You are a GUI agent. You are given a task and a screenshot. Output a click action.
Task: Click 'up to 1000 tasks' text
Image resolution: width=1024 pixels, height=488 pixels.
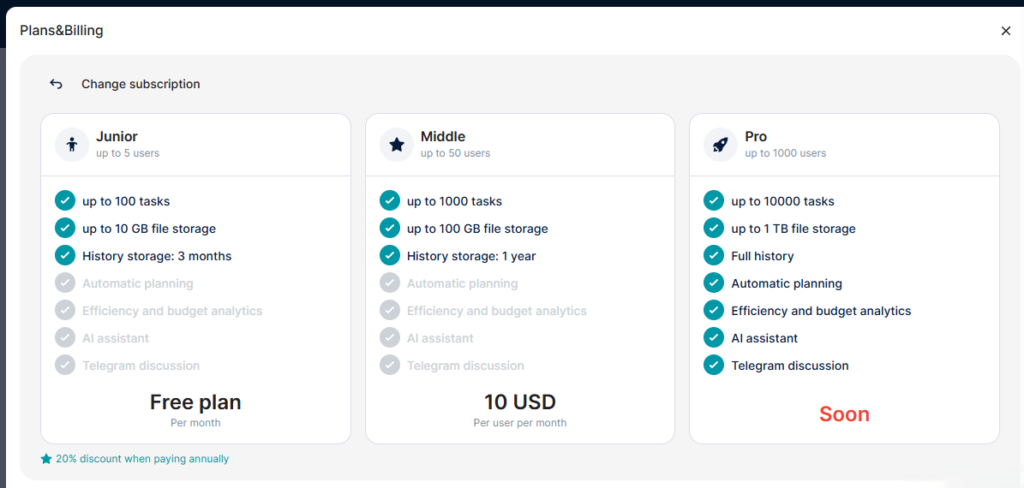tap(455, 201)
